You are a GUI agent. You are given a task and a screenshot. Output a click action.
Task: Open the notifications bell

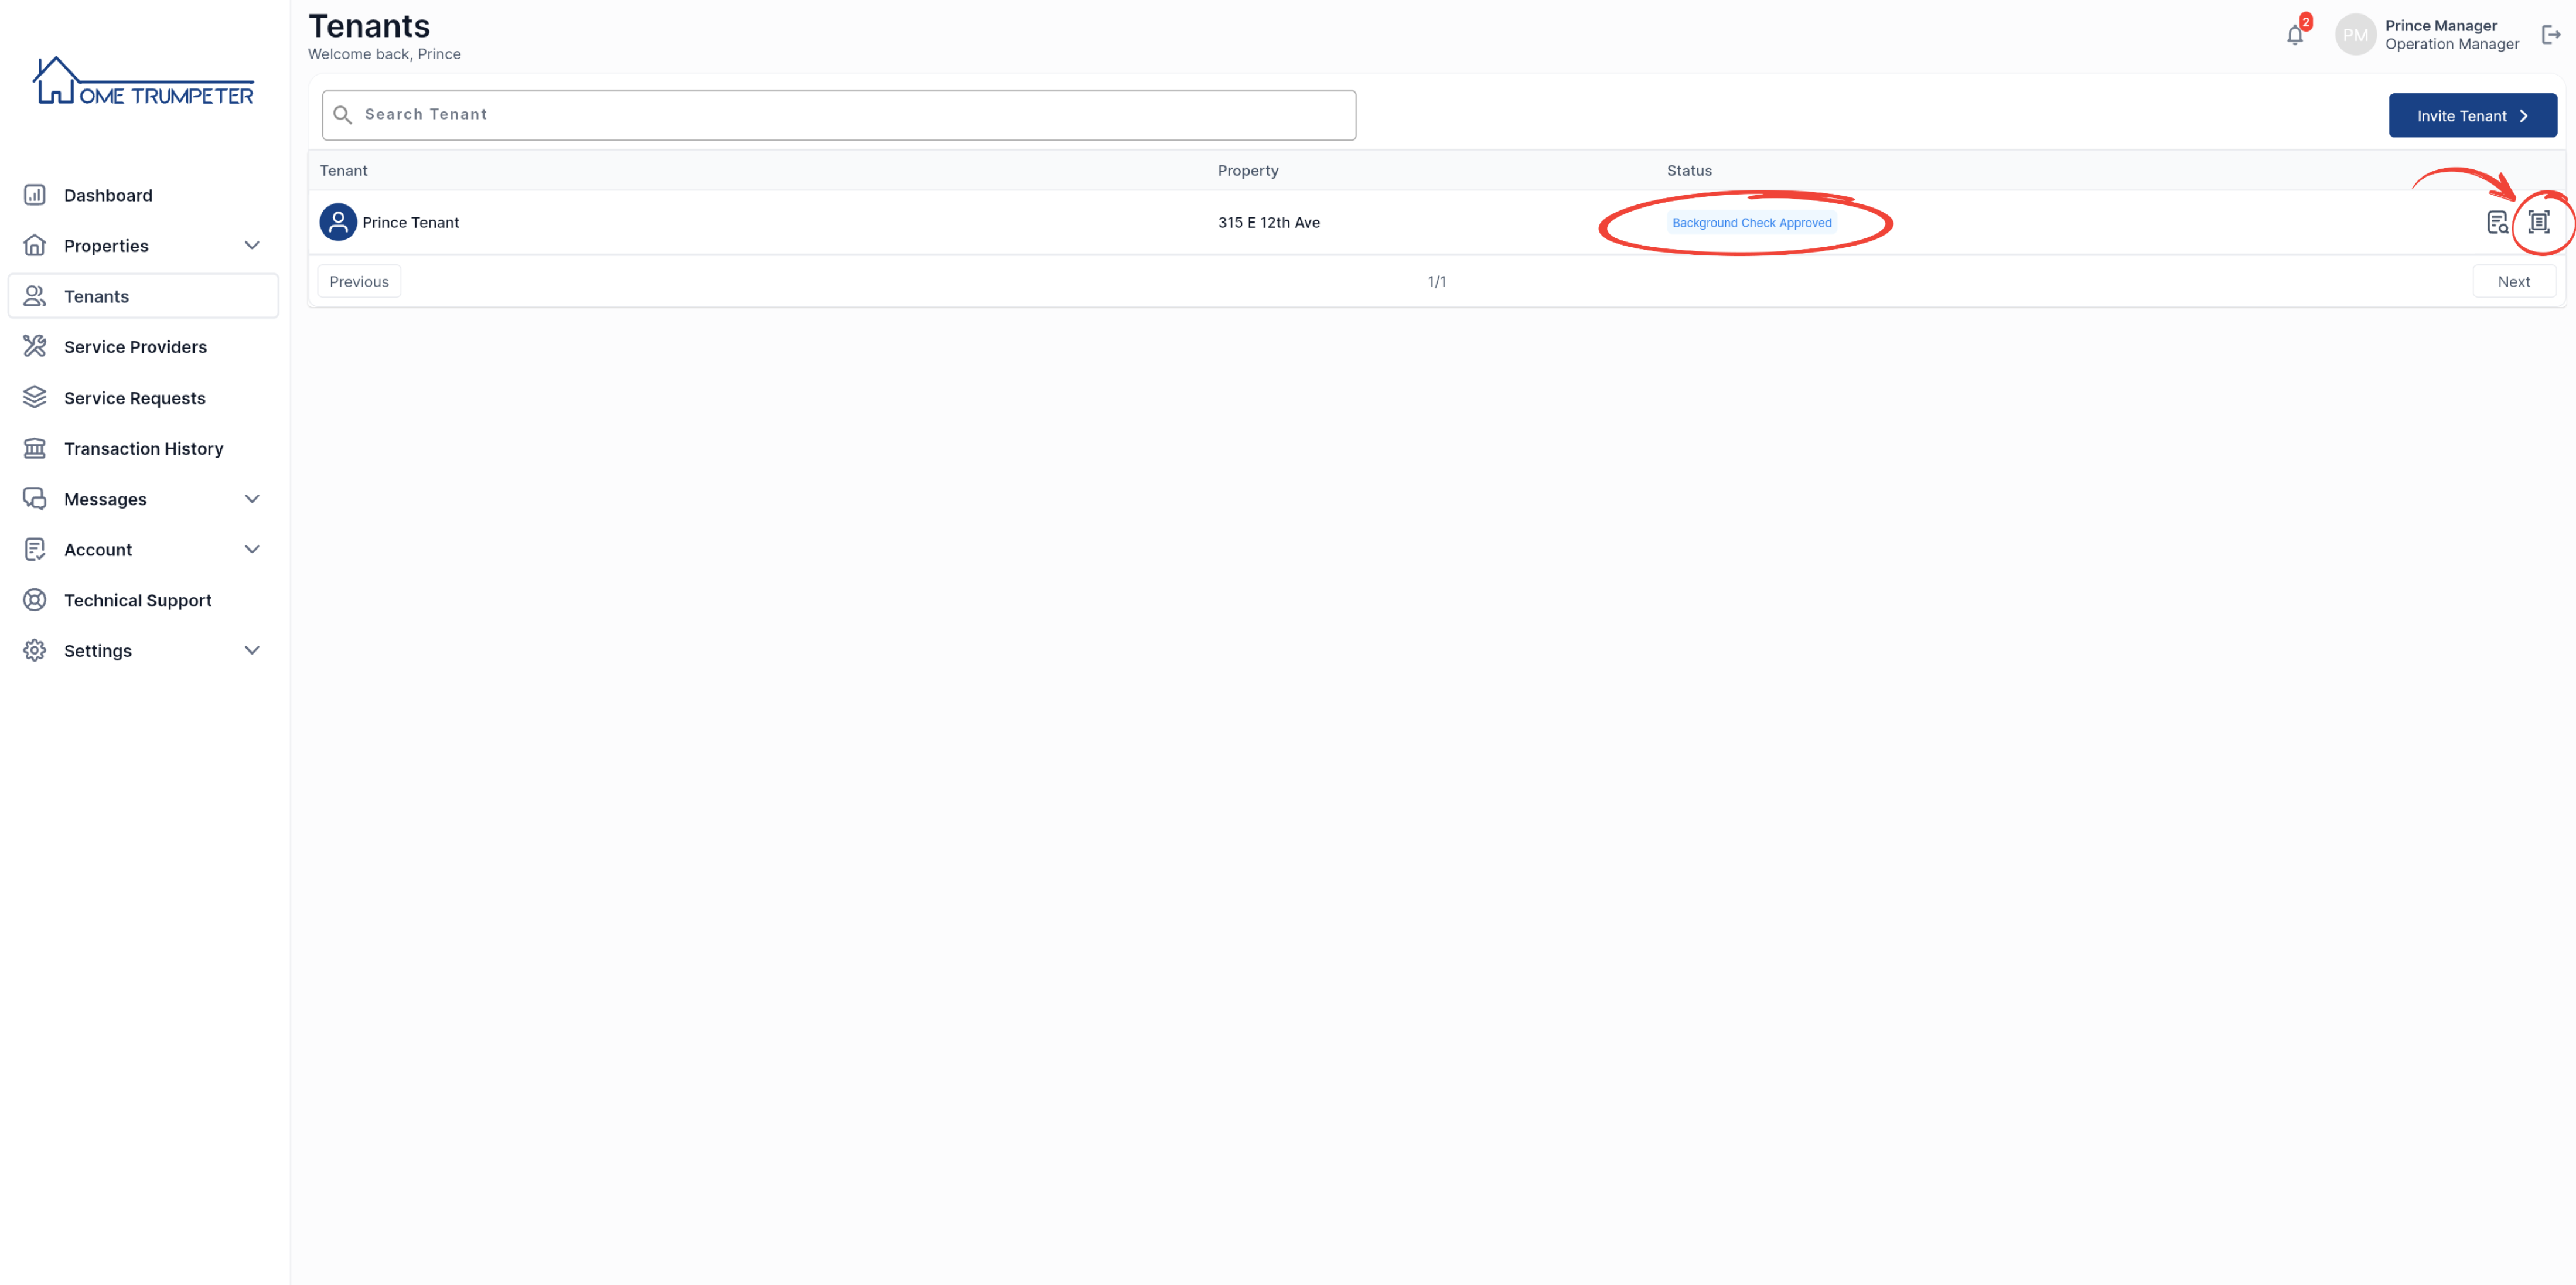(x=2294, y=35)
